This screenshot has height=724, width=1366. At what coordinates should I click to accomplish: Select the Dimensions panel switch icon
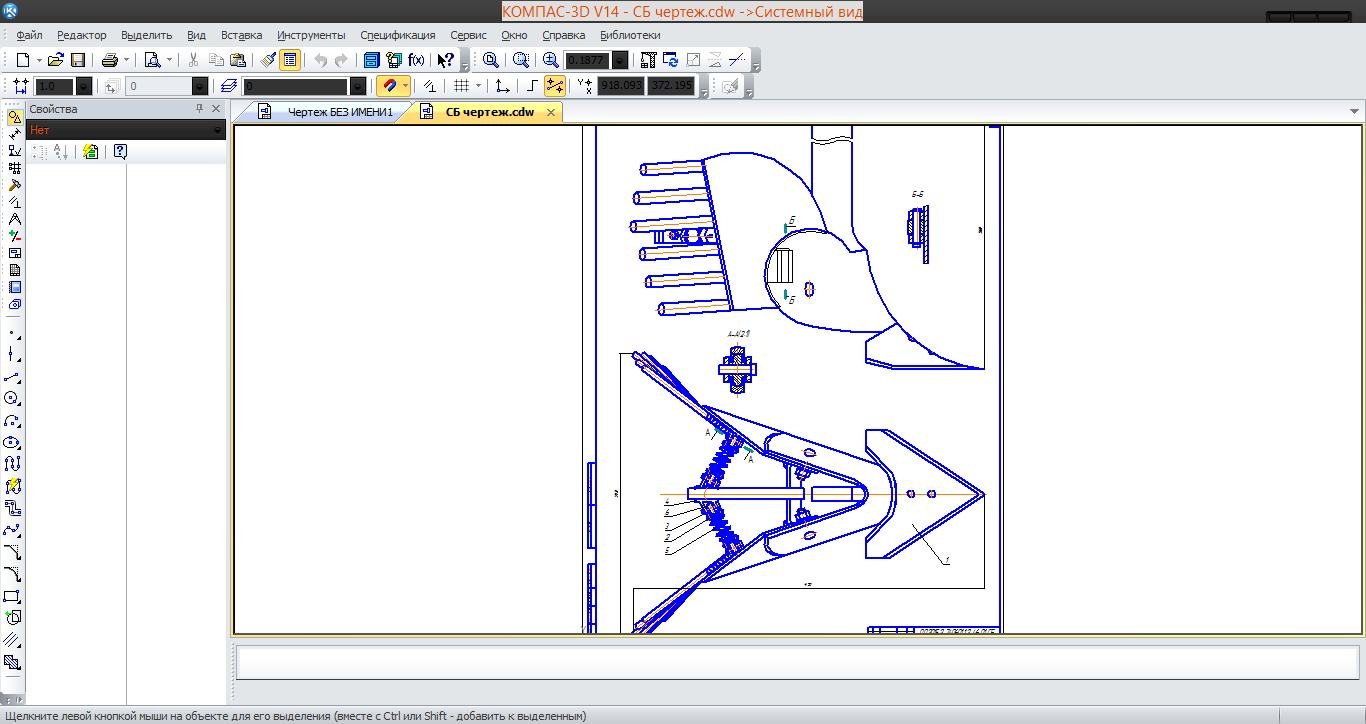coord(14,134)
